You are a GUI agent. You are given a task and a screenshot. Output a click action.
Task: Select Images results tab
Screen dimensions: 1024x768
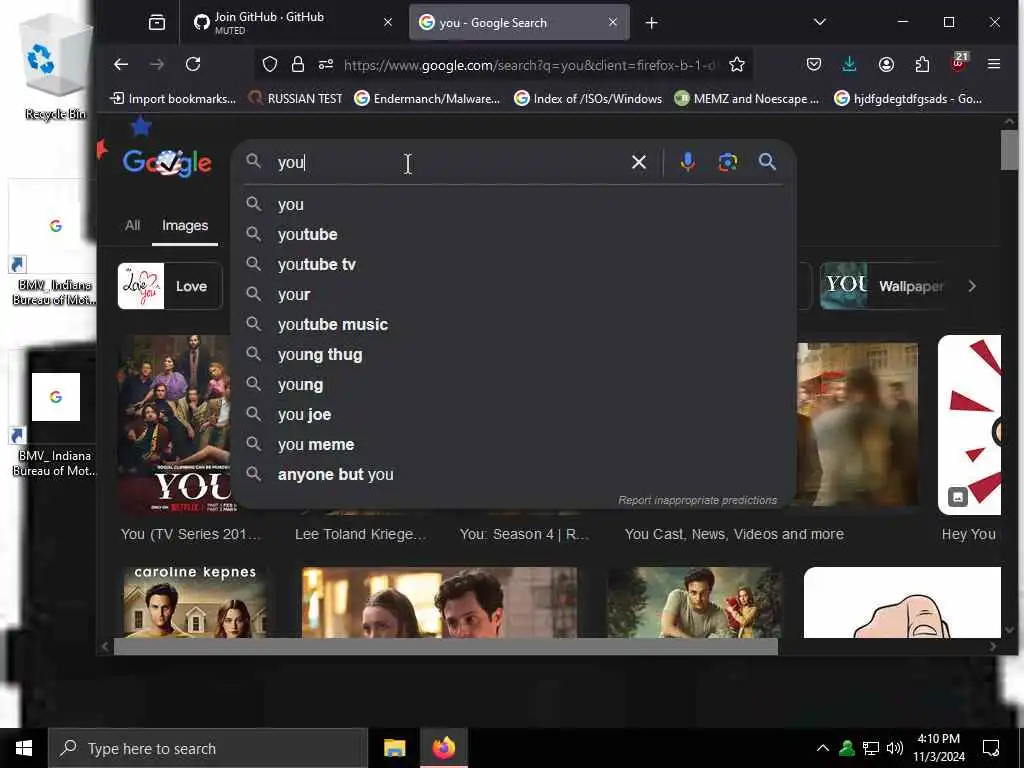[185, 225]
